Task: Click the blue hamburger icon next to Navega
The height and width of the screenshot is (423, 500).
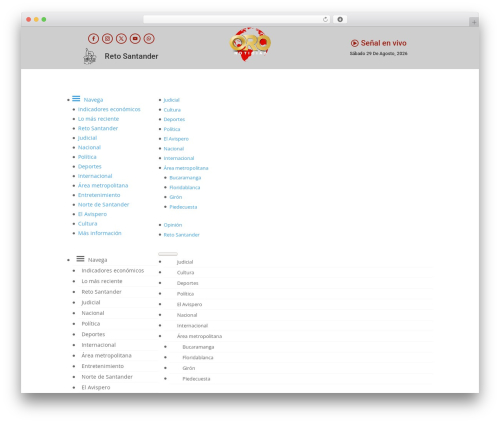Action: pyautogui.click(x=76, y=99)
